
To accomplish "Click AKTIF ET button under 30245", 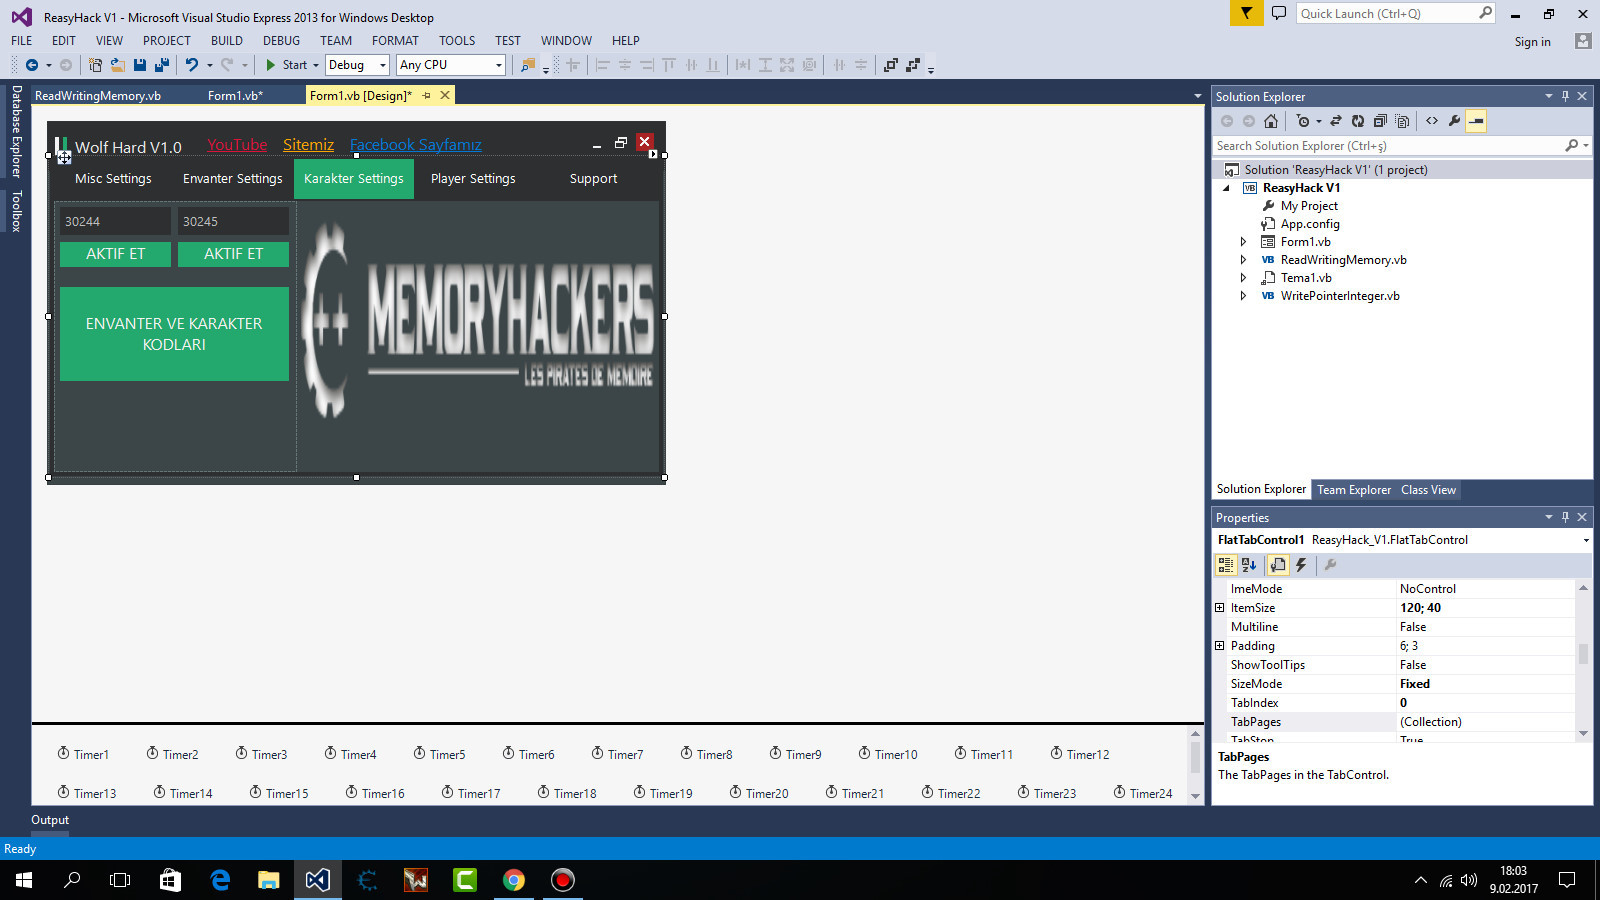I will 233,254.
